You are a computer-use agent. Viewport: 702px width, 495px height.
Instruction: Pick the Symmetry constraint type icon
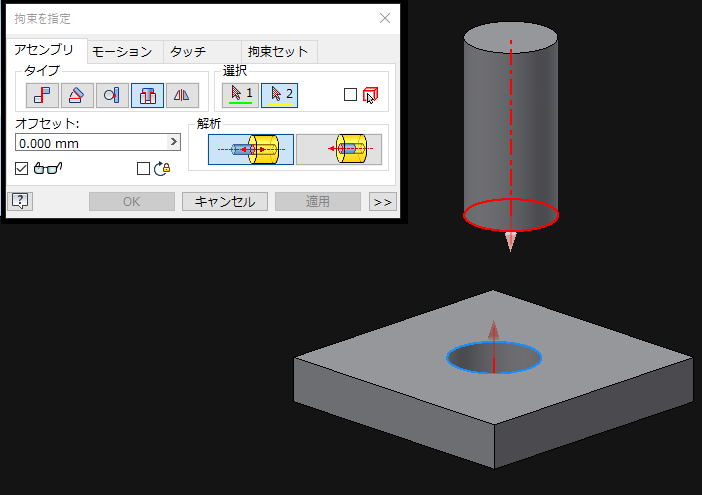pos(181,95)
